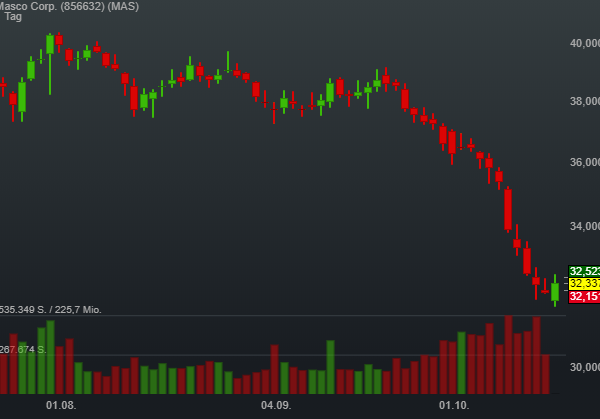
Task: Click the 30,000 price axis label
Action: point(585,367)
